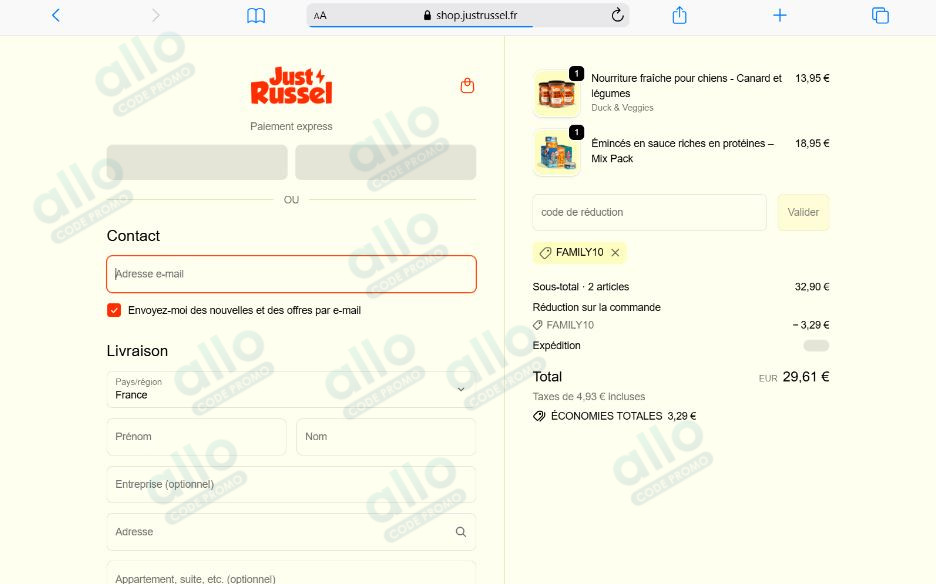Click the Valider button
This screenshot has height=584, width=936.
point(803,212)
